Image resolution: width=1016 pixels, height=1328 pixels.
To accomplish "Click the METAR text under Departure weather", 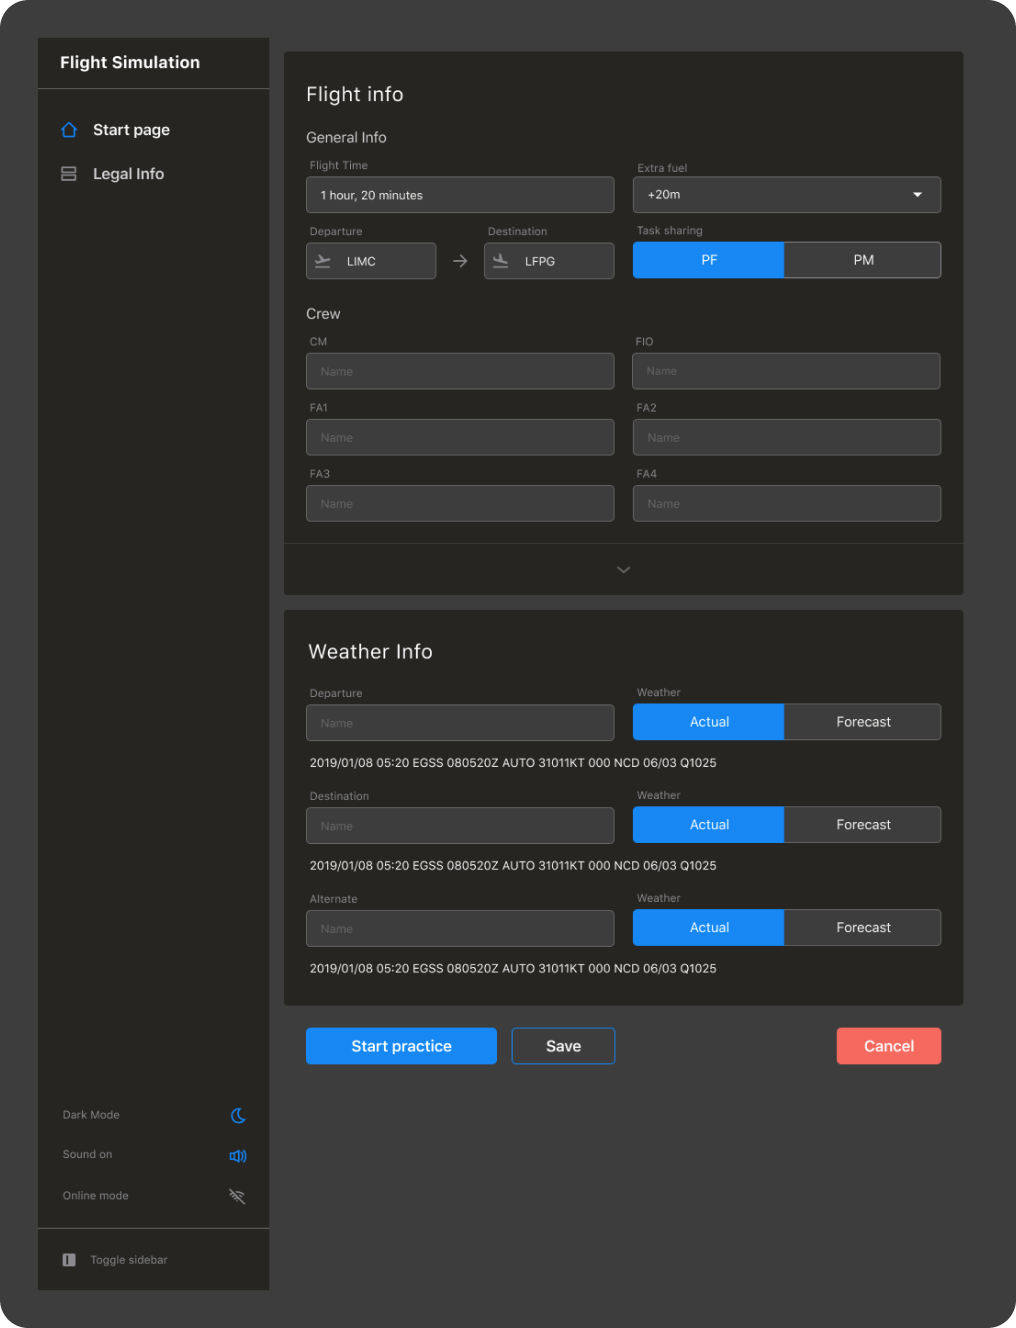I will point(513,763).
